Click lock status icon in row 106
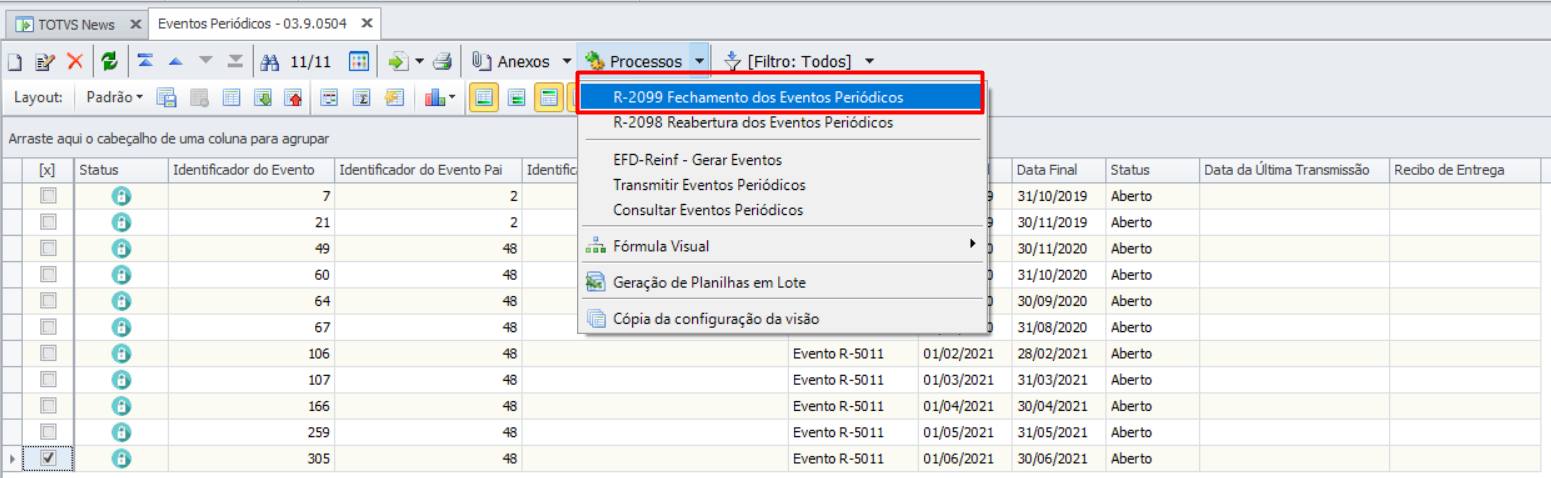The height and width of the screenshot is (478, 1551). [121, 353]
